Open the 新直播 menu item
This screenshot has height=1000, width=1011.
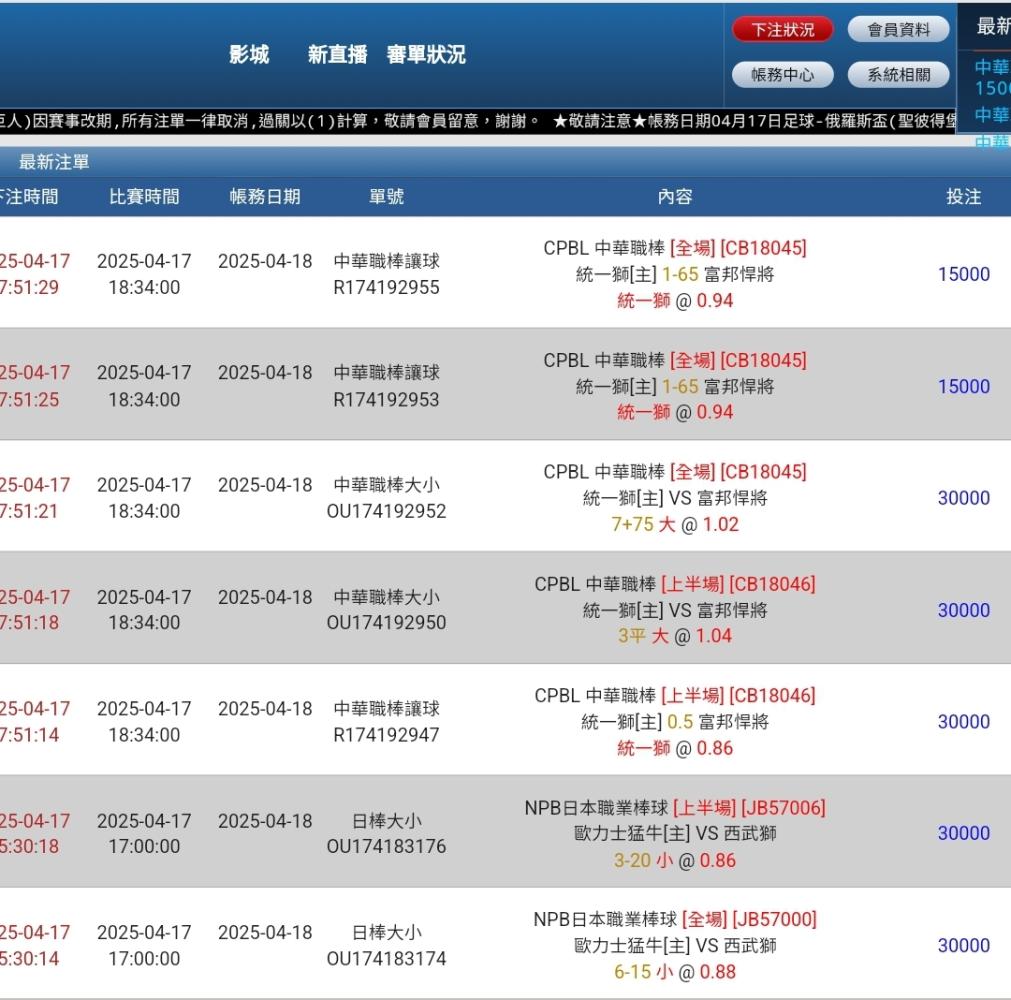(x=337, y=55)
